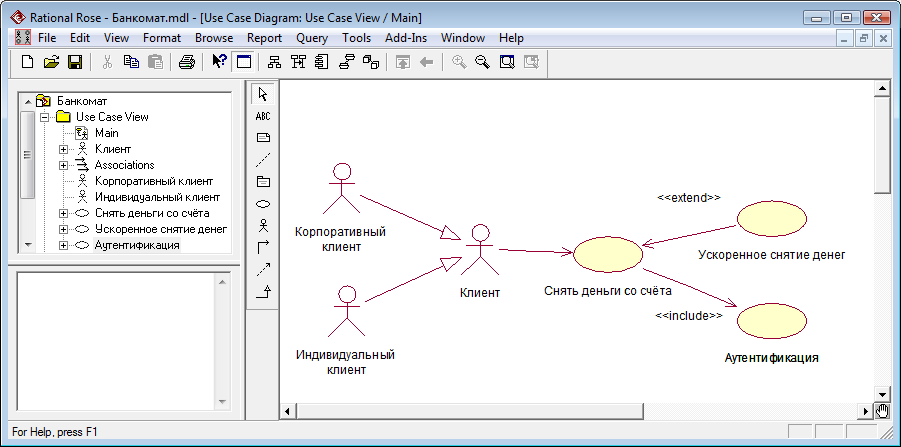Click diagram vertical scrollbar up arrow
Screen dimensions: 901x447
point(881,88)
